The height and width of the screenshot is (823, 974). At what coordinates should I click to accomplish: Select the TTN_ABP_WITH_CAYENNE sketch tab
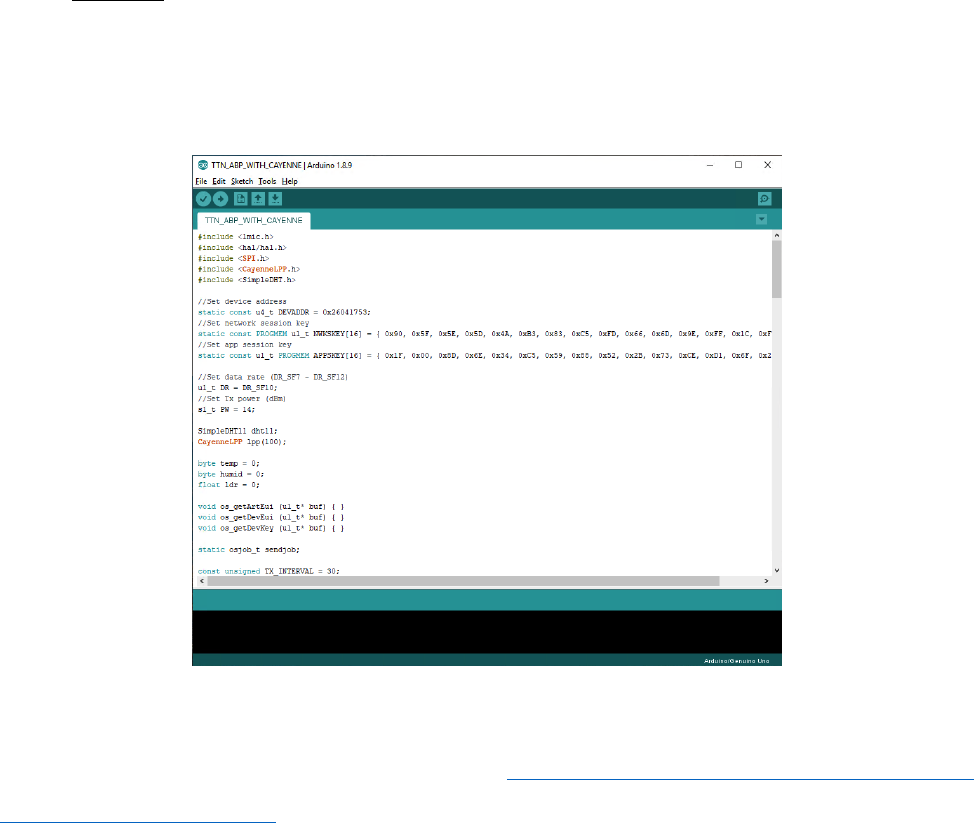click(x=253, y=221)
